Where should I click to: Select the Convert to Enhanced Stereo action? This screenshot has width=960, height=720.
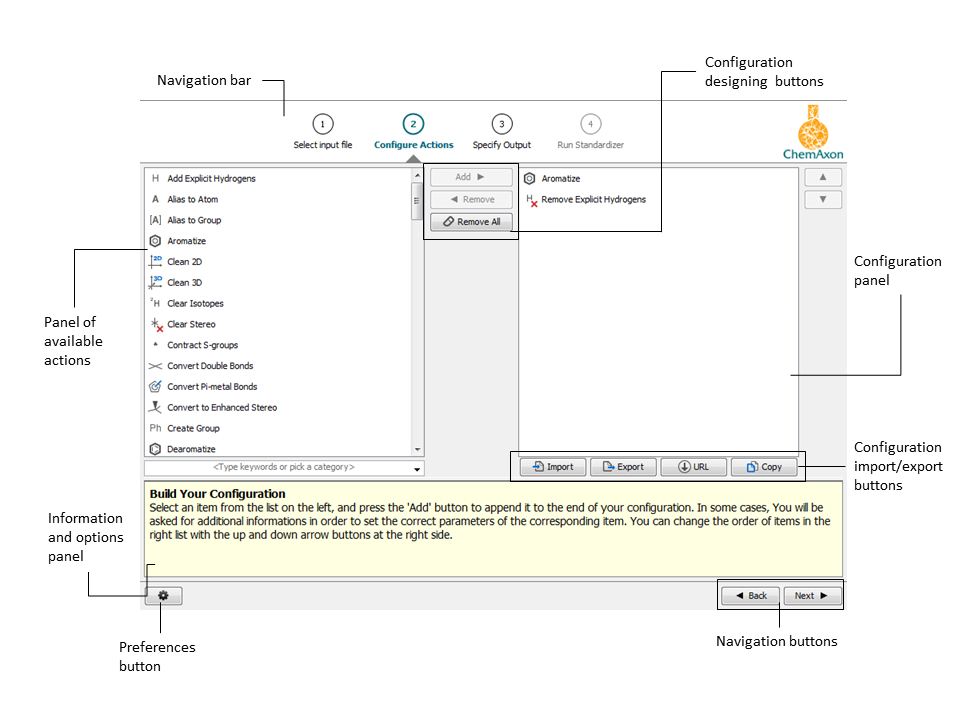point(155,407)
